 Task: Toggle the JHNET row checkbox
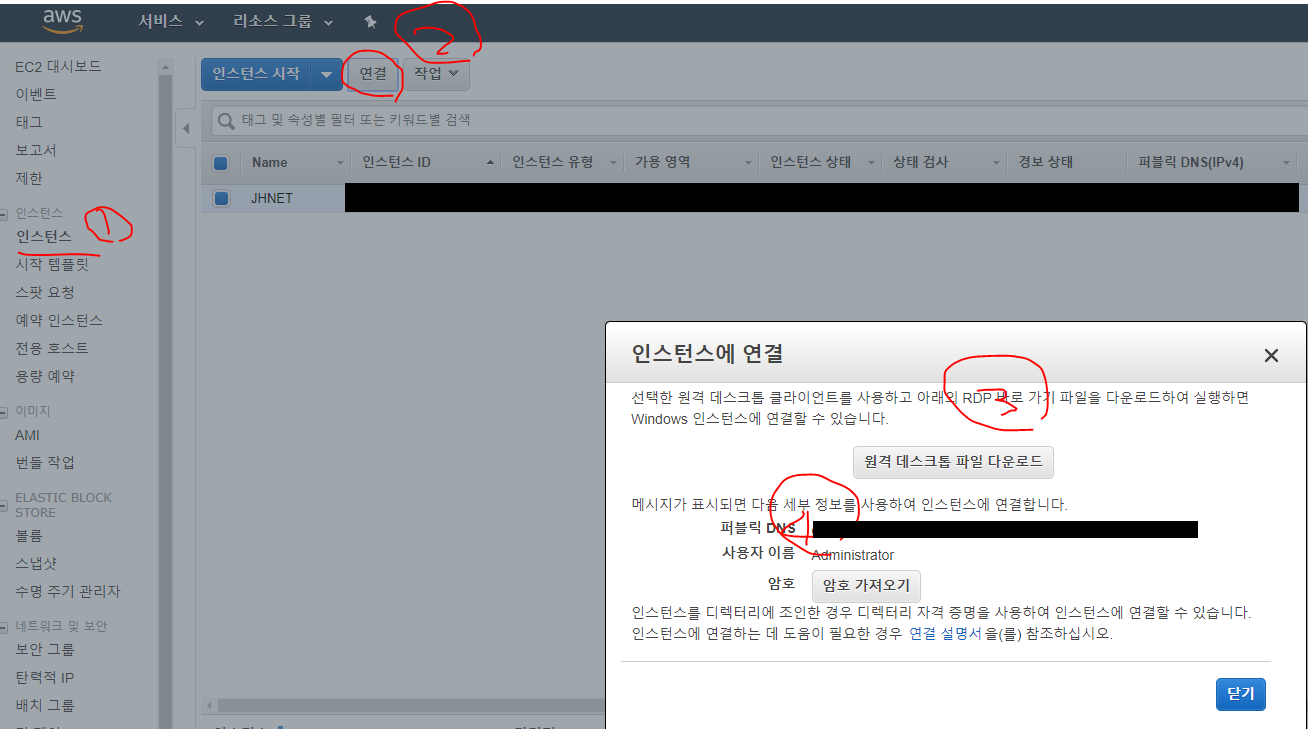pos(221,198)
